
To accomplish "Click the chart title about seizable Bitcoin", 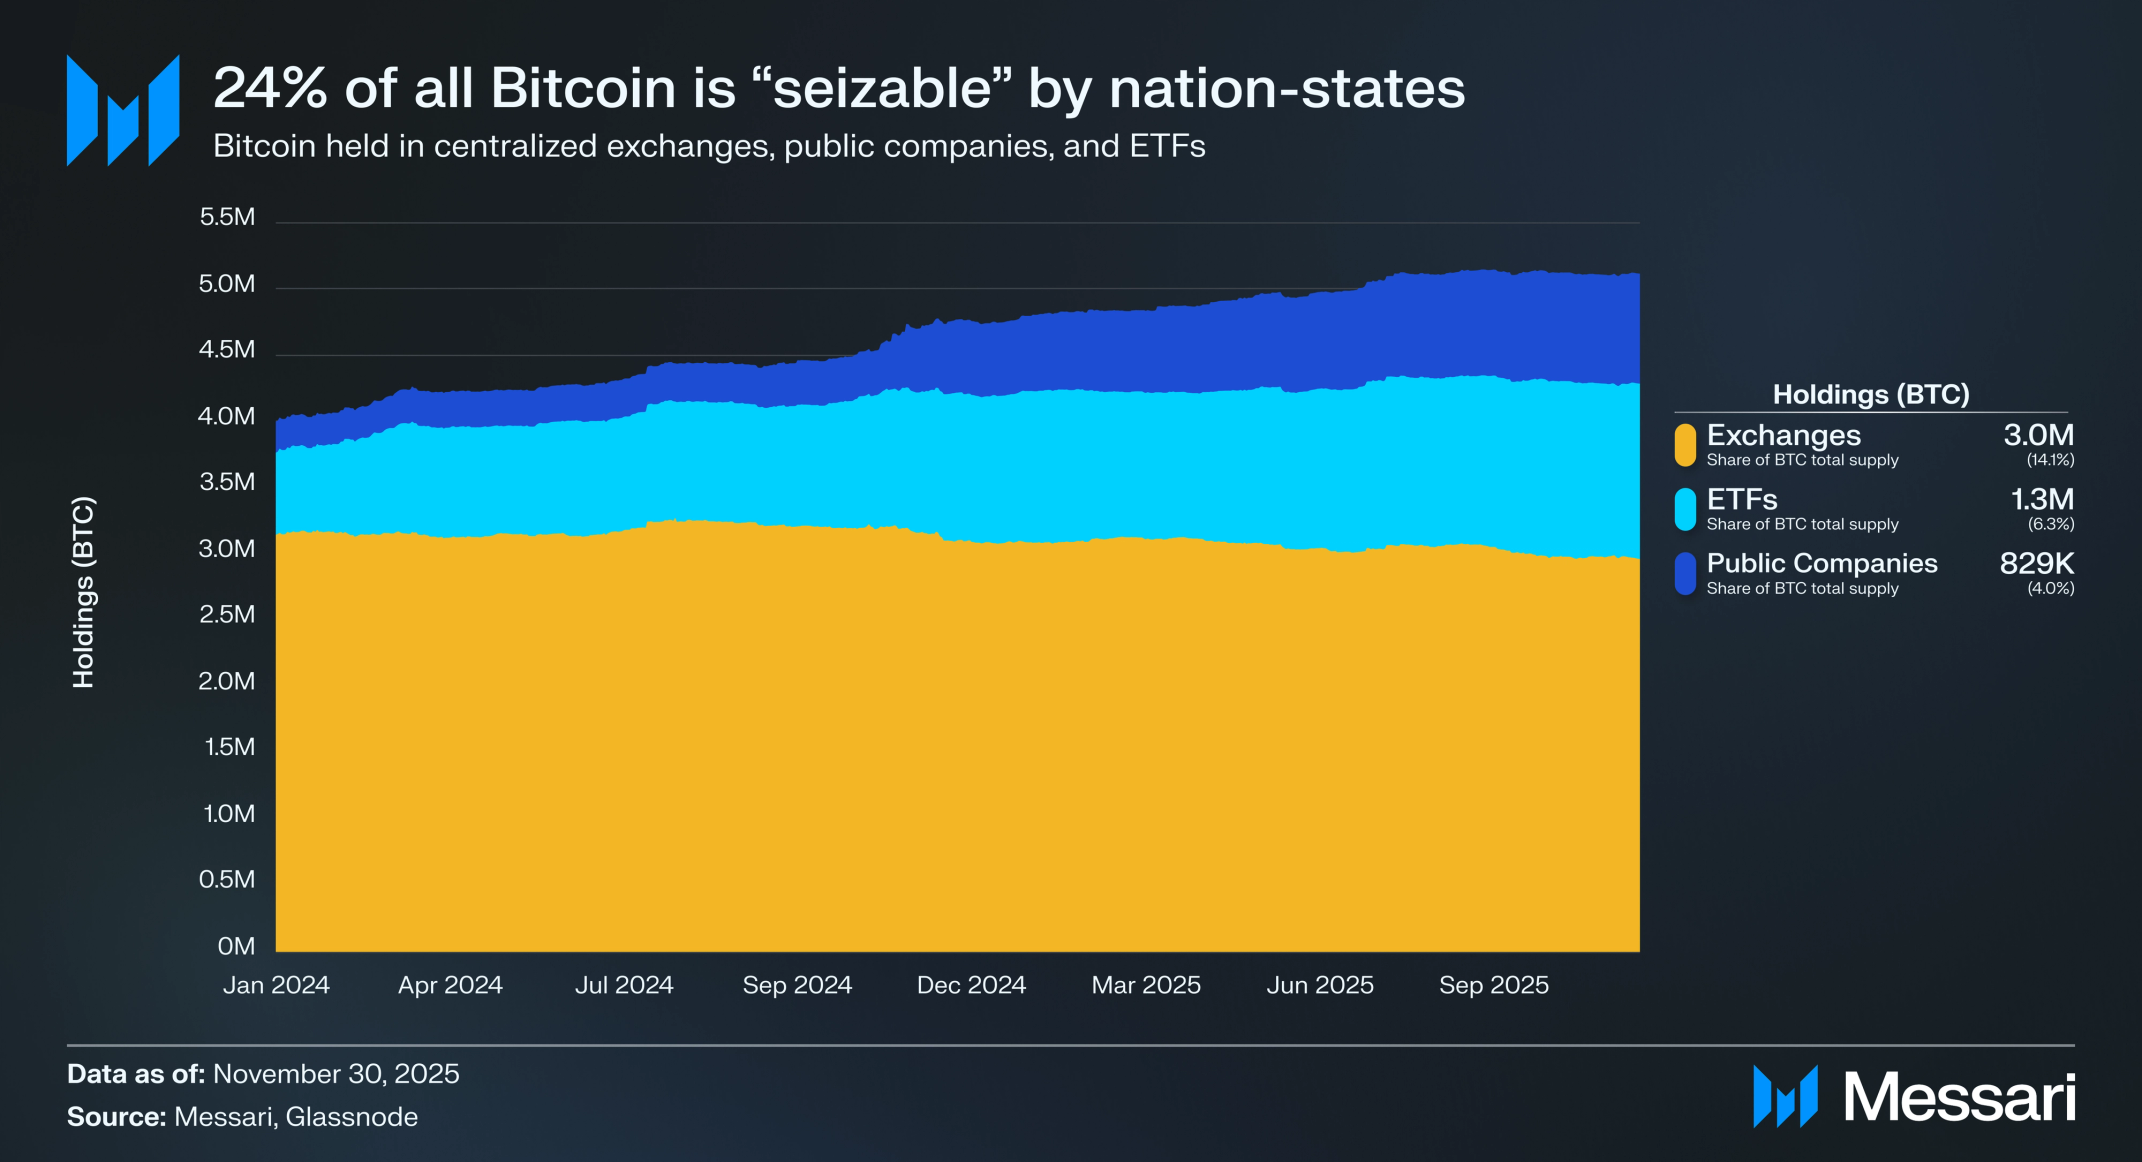I will coord(838,88).
